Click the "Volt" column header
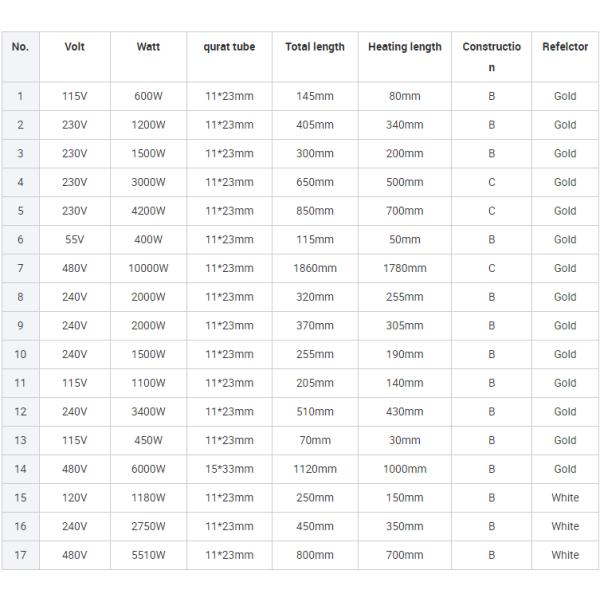Viewport: 600px width, 600px height. pyautogui.click(x=75, y=57)
